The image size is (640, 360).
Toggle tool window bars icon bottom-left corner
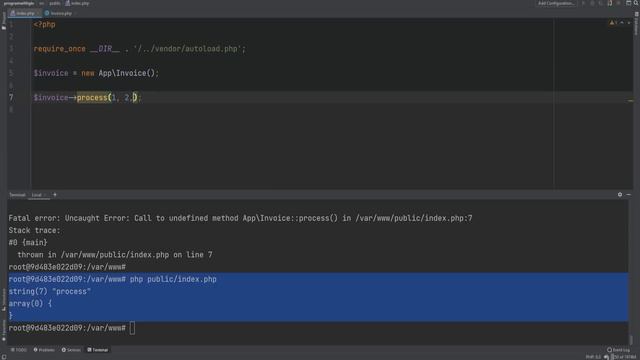coord(4,357)
